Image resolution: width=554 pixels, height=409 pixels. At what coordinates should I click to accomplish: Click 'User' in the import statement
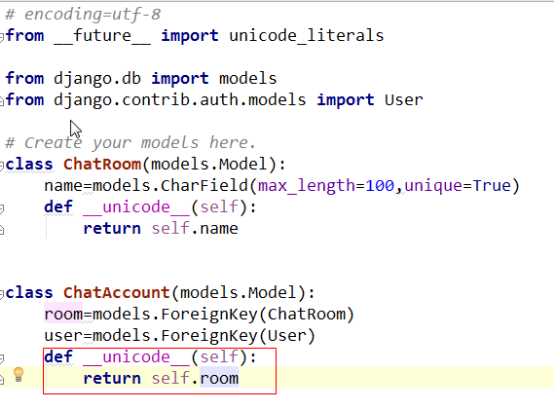click(x=403, y=100)
